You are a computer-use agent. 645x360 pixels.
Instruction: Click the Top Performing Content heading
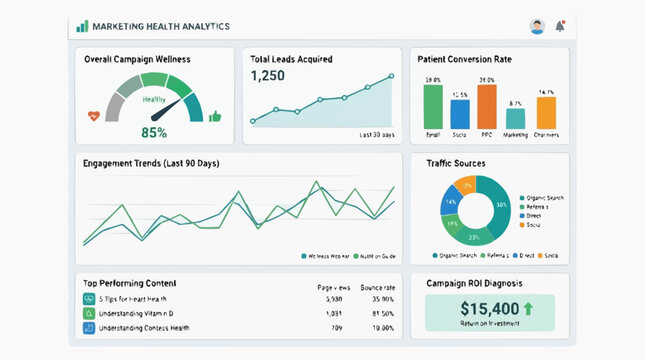tap(130, 283)
